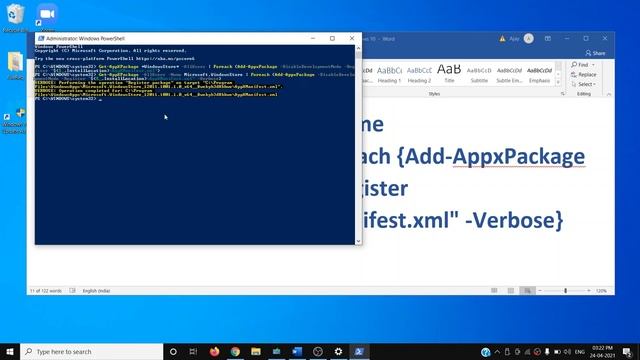Open Google Chrome from the taskbar
The image size is (640, 360).
235,351
